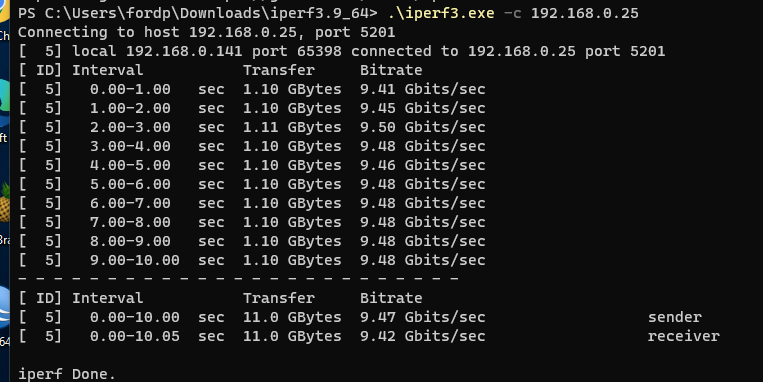Click the 1.11 GBytes transfer value
The height and width of the screenshot is (382, 763).
[x=292, y=127]
